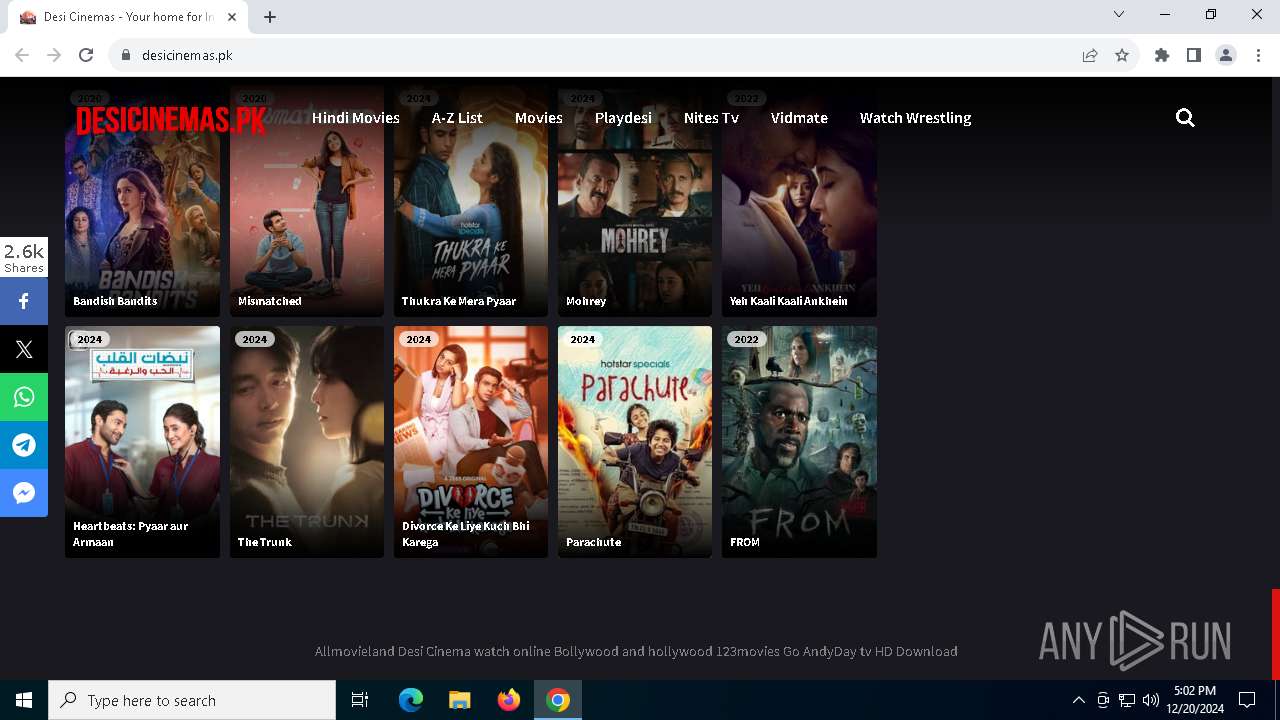Open the Yeh Kaali Kaali Ankhein poster
Image resolution: width=1280 pixels, height=720 pixels.
(x=799, y=201)
